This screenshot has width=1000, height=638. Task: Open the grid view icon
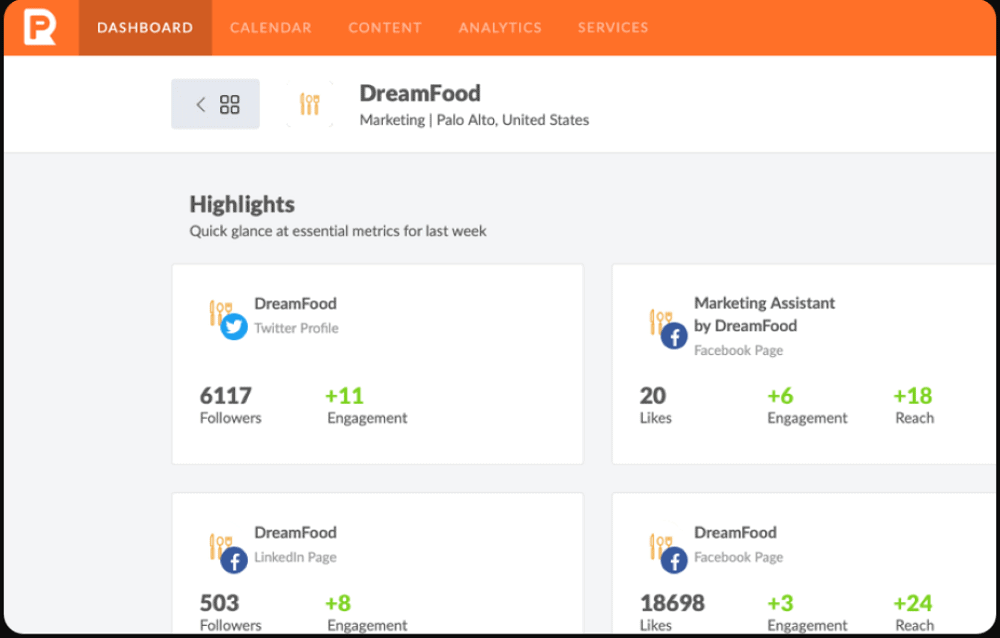pos(230,105)
